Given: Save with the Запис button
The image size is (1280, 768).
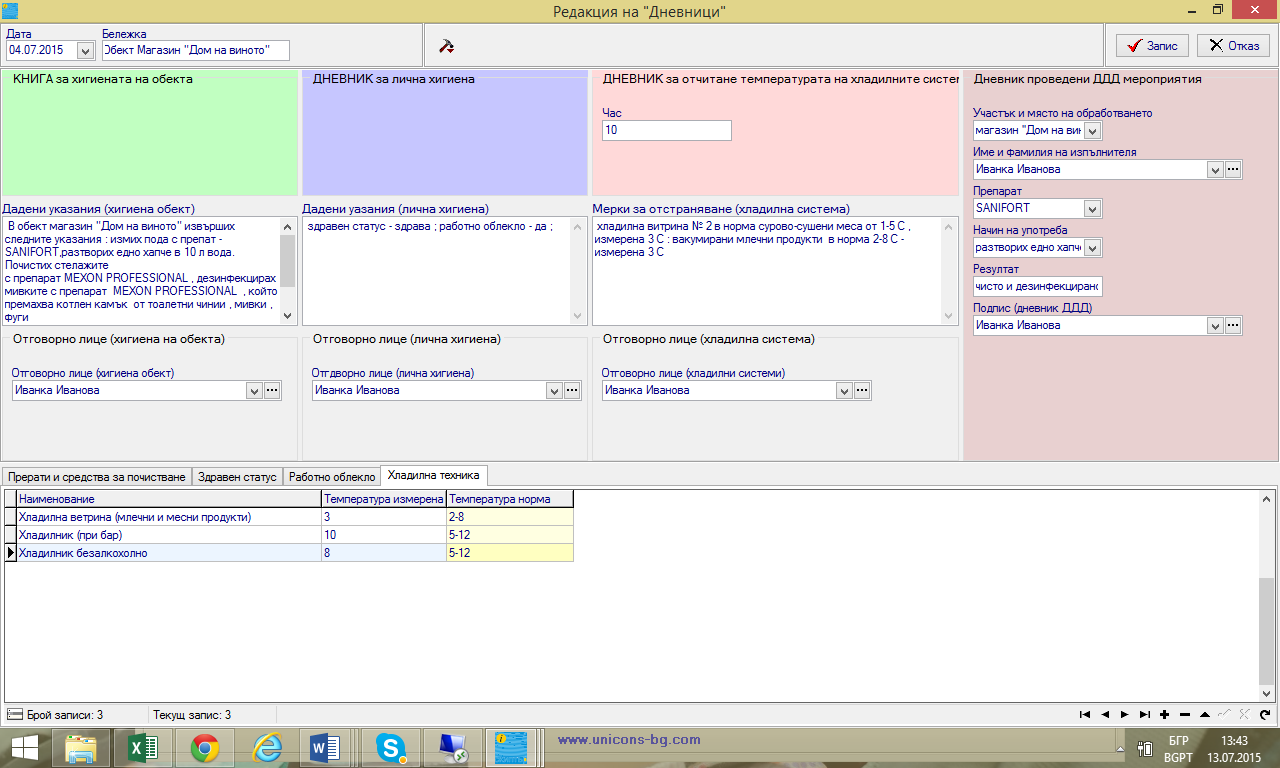Looking at the screenshot, I should click(x=1152, y=45).
